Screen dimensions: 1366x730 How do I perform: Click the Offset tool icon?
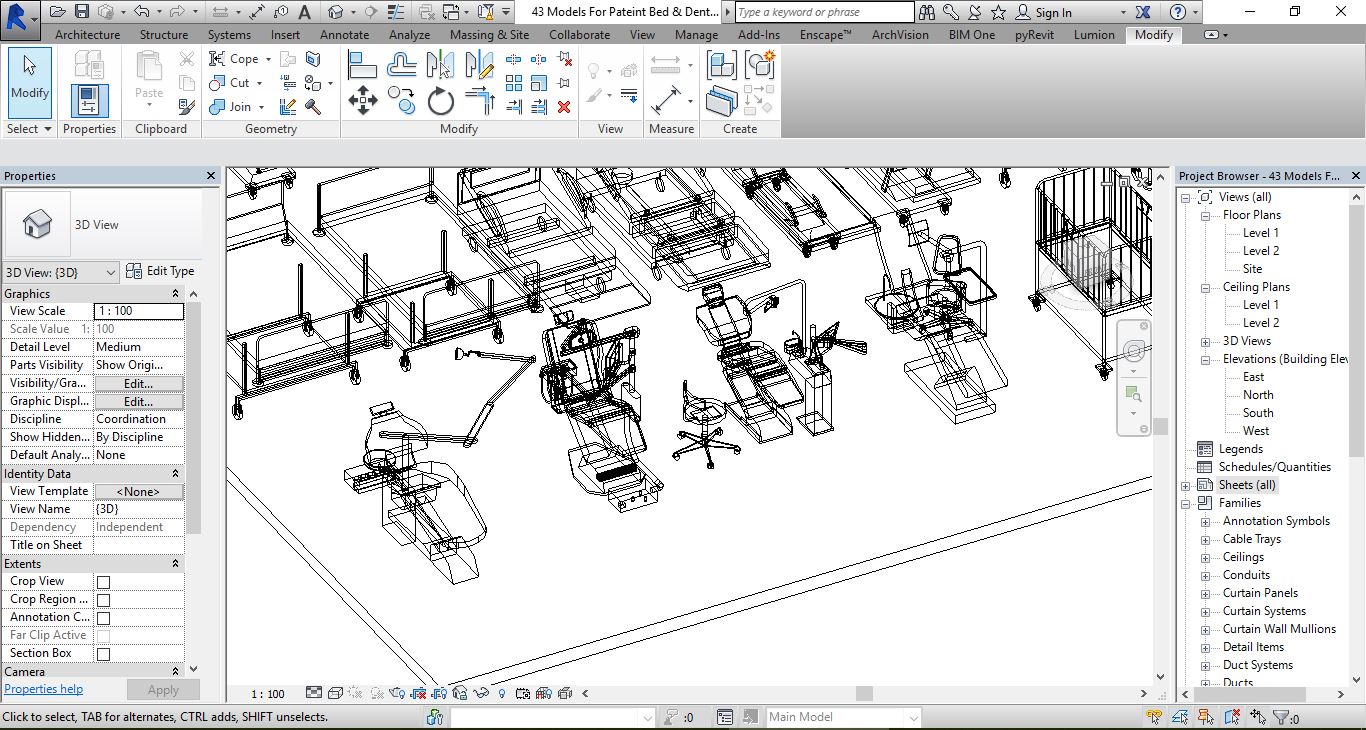click(401, 65)
